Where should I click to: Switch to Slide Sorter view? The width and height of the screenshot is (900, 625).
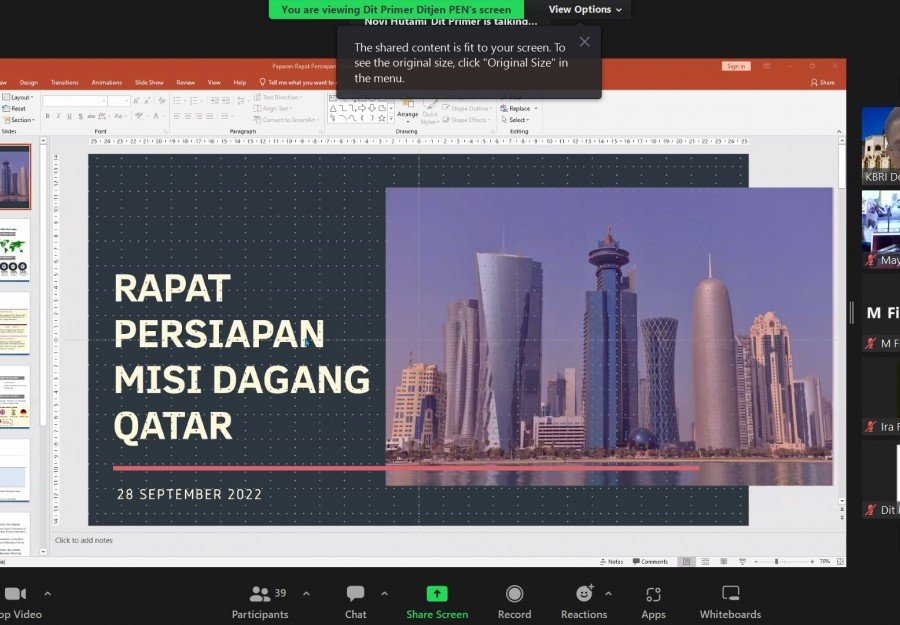click(705, 561)
